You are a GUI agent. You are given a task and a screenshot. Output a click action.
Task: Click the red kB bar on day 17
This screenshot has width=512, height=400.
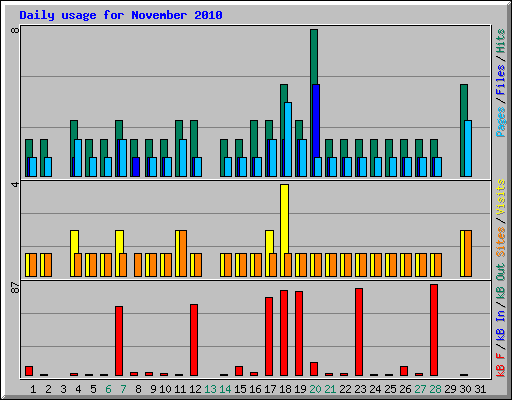(269, 337)
